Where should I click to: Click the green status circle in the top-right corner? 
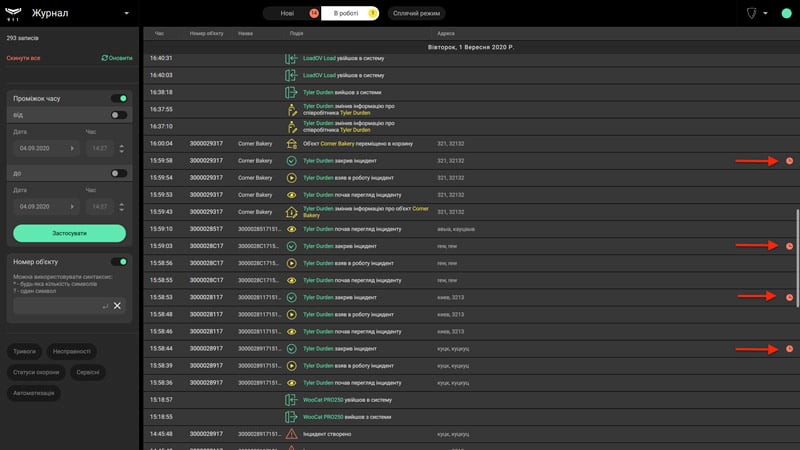pos(786,13)
